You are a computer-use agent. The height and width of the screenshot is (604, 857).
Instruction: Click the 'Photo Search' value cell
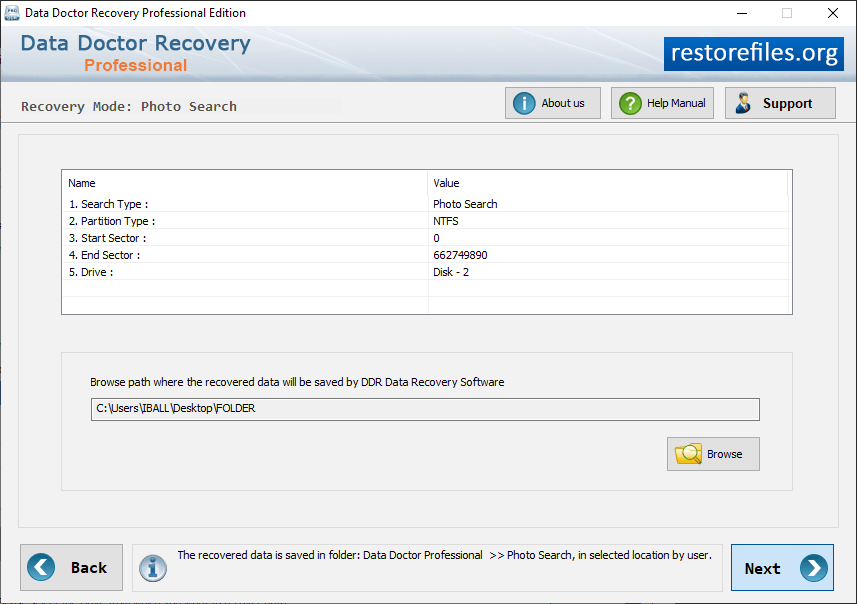465,204
